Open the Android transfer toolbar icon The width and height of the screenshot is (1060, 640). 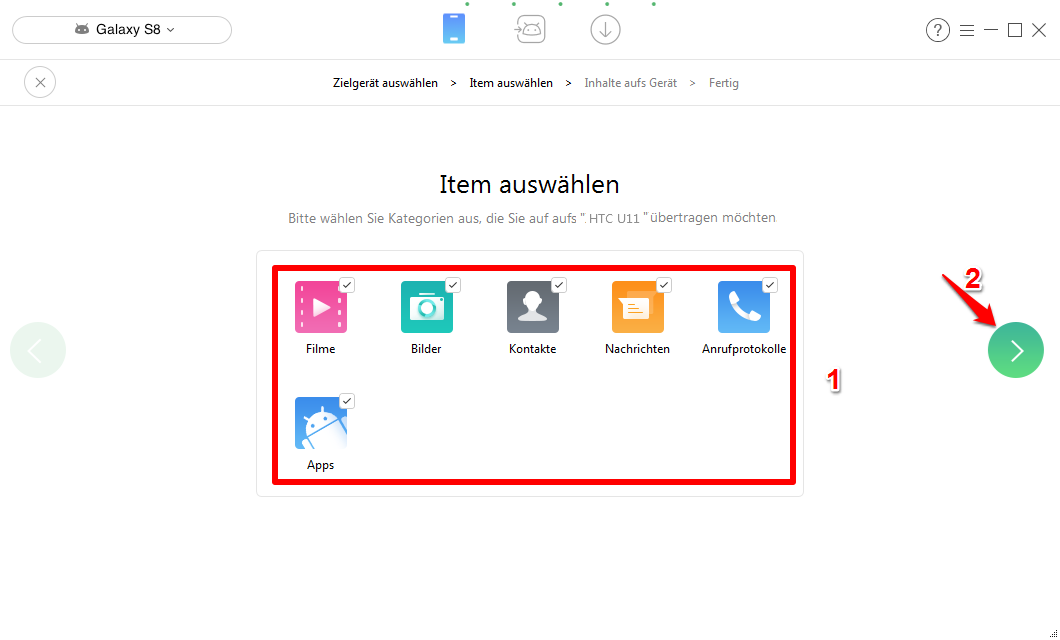click(x=530, y=29)
